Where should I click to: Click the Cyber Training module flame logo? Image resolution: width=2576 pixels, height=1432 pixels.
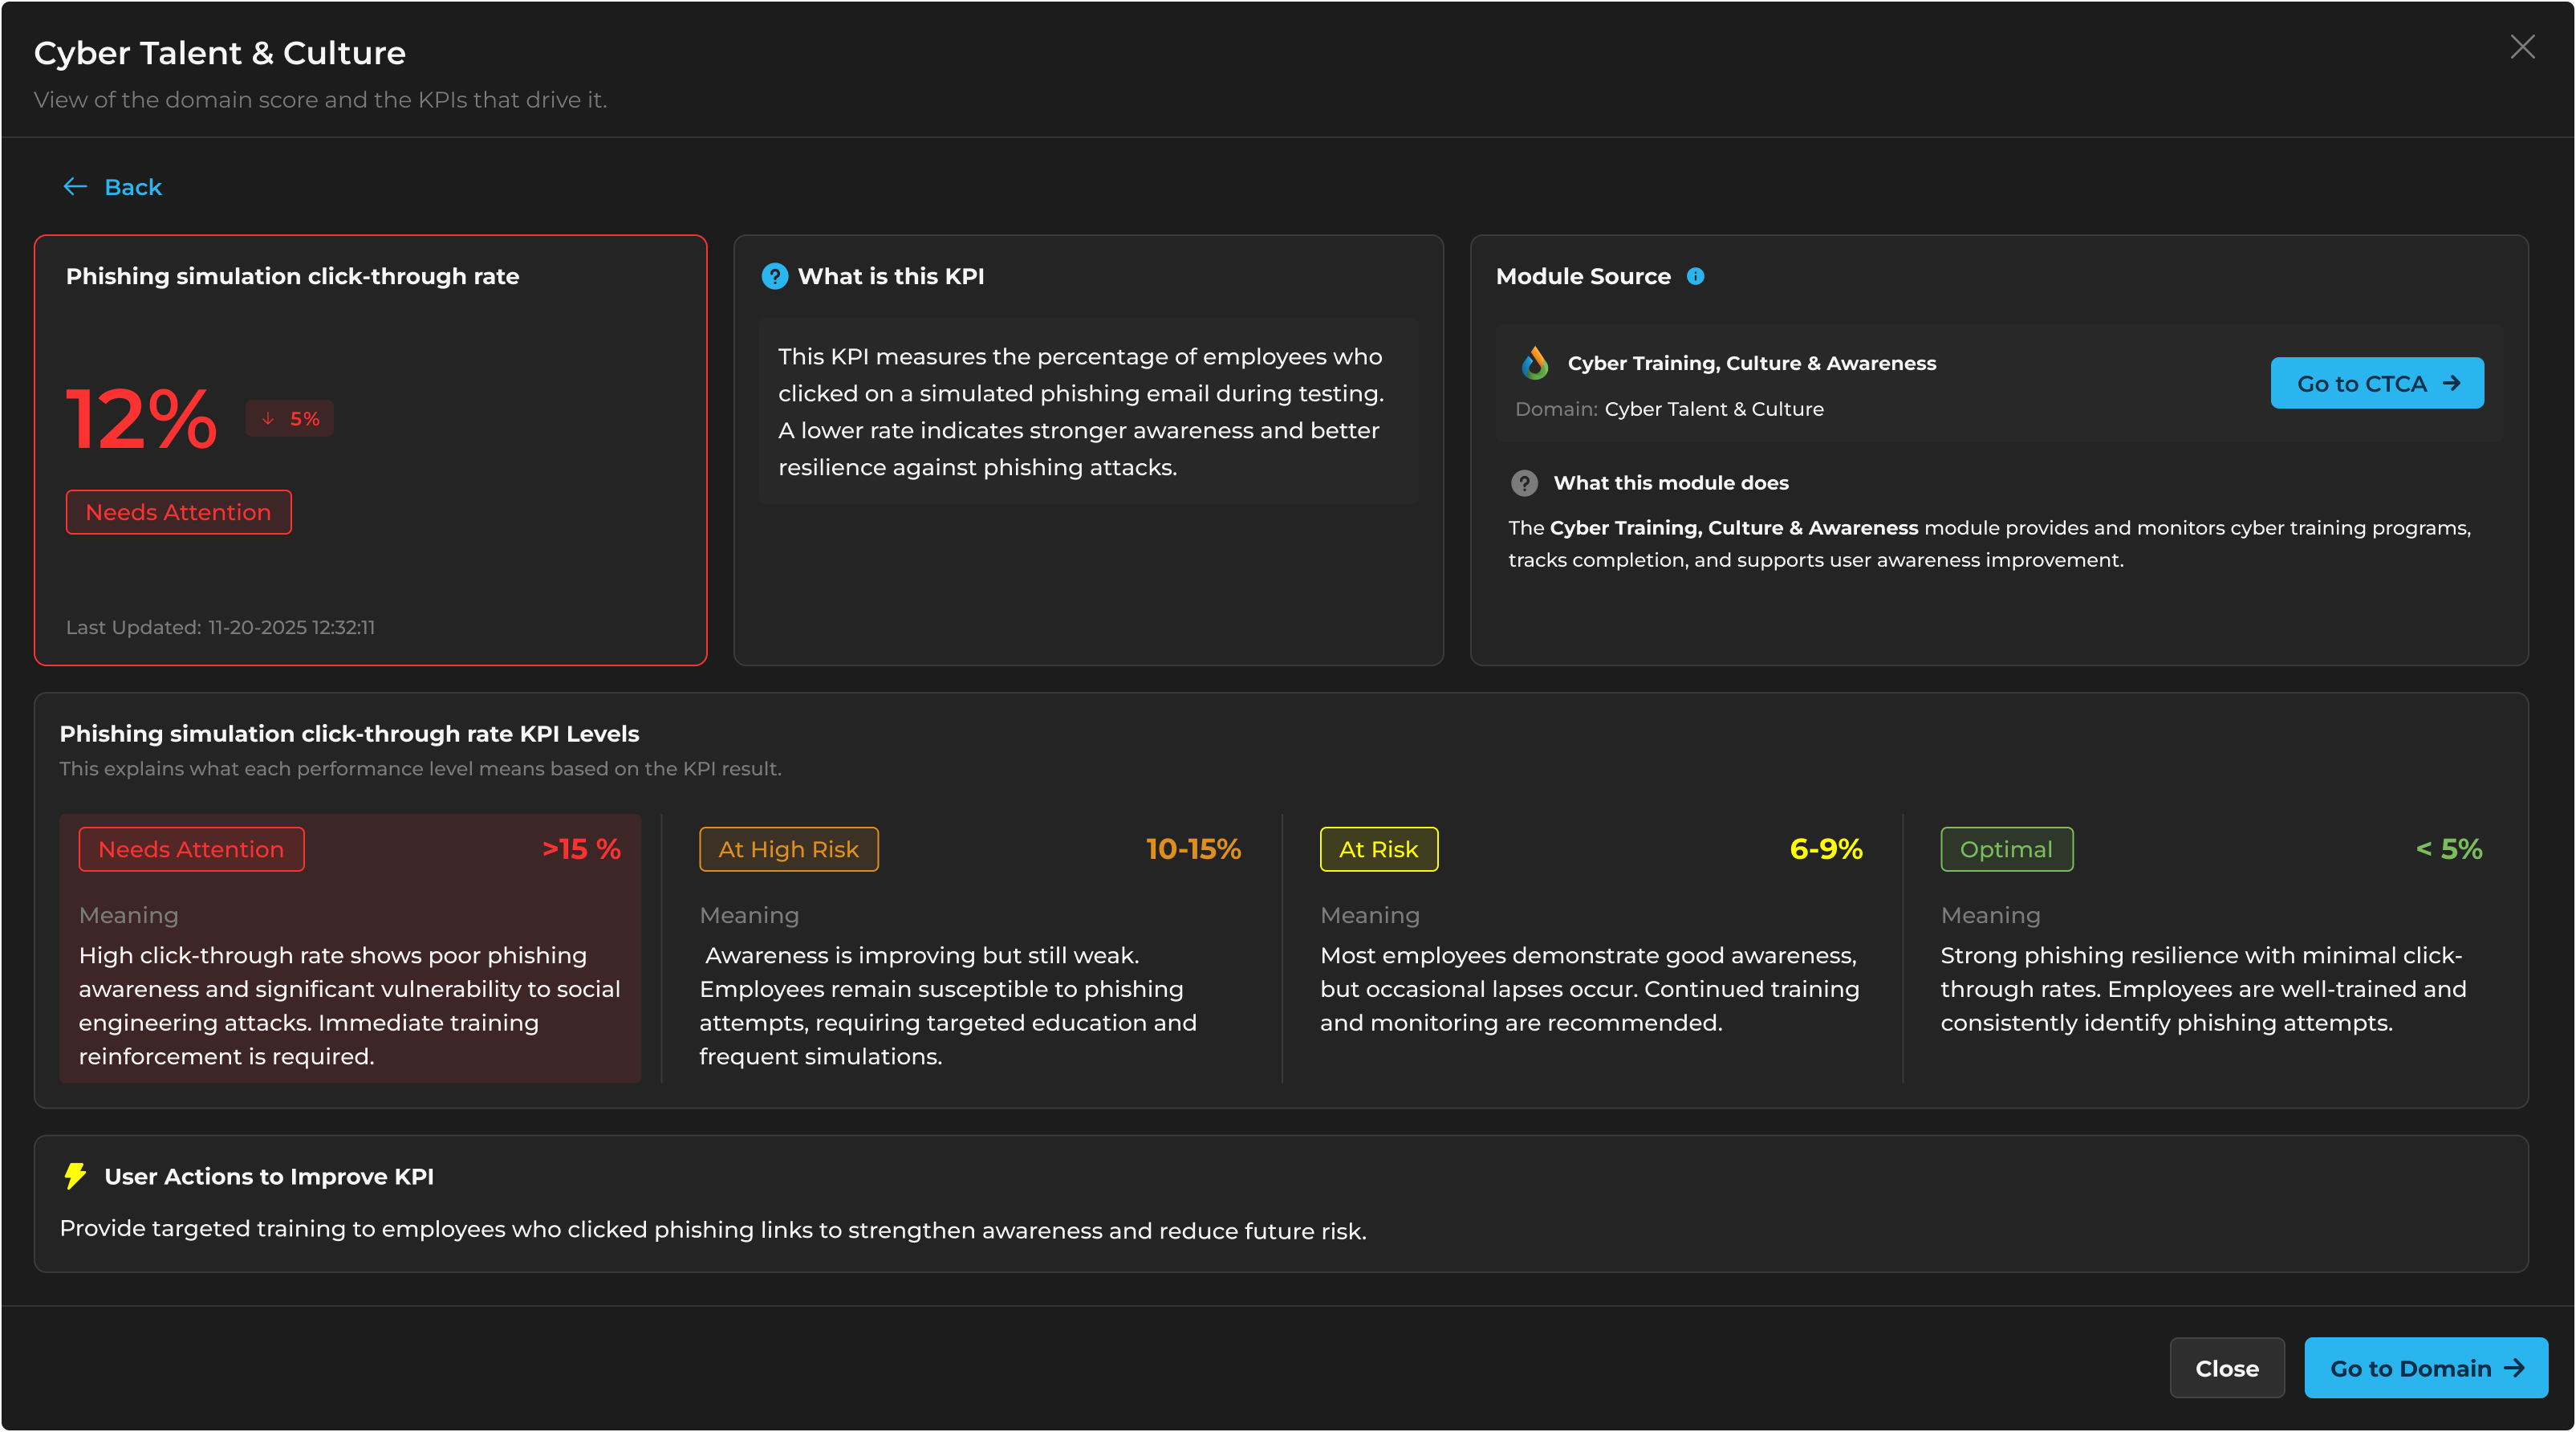pyautogui.click(x=1535, y=363)
